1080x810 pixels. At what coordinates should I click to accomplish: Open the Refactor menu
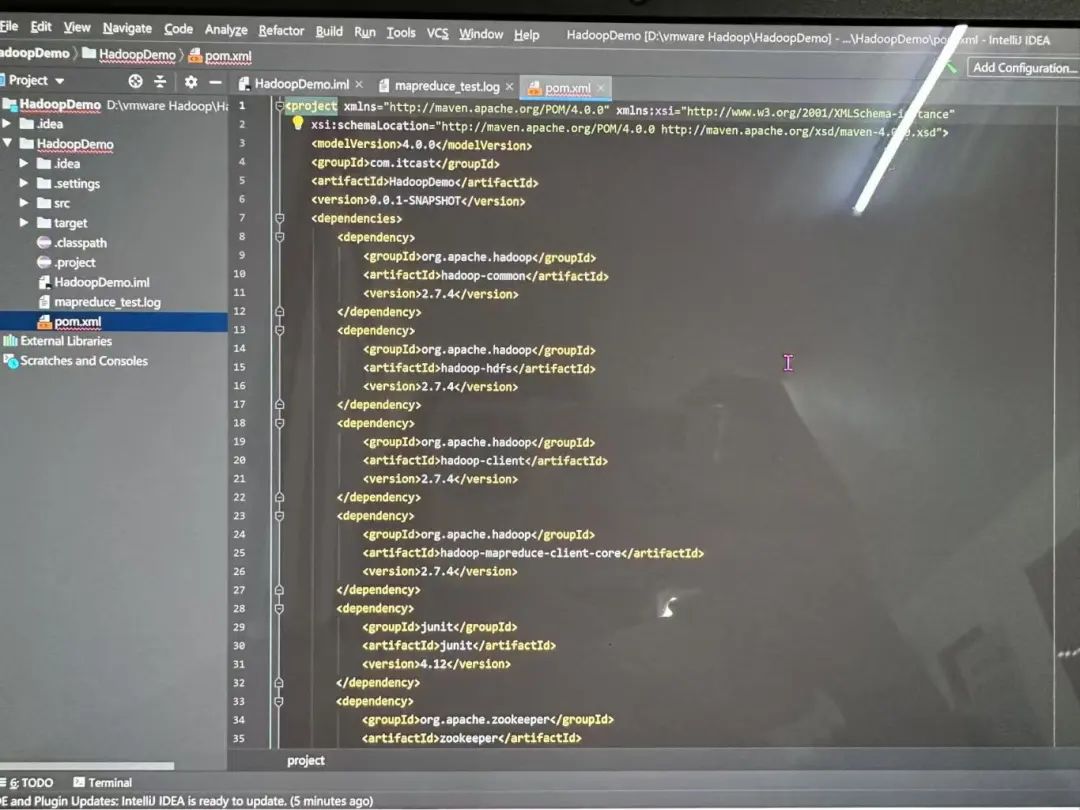tap(281, 31)
